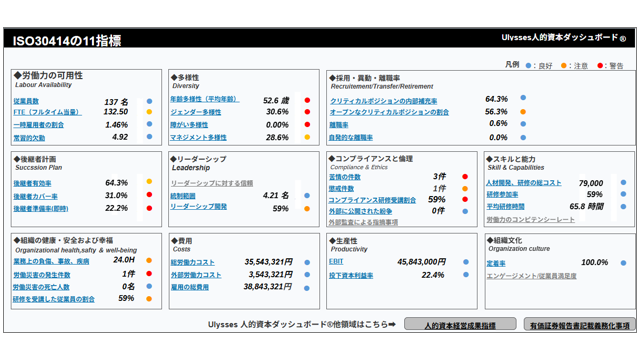Open the 懲戒件数 link
The width and height of the screenshot is (640, 360).
342,189
